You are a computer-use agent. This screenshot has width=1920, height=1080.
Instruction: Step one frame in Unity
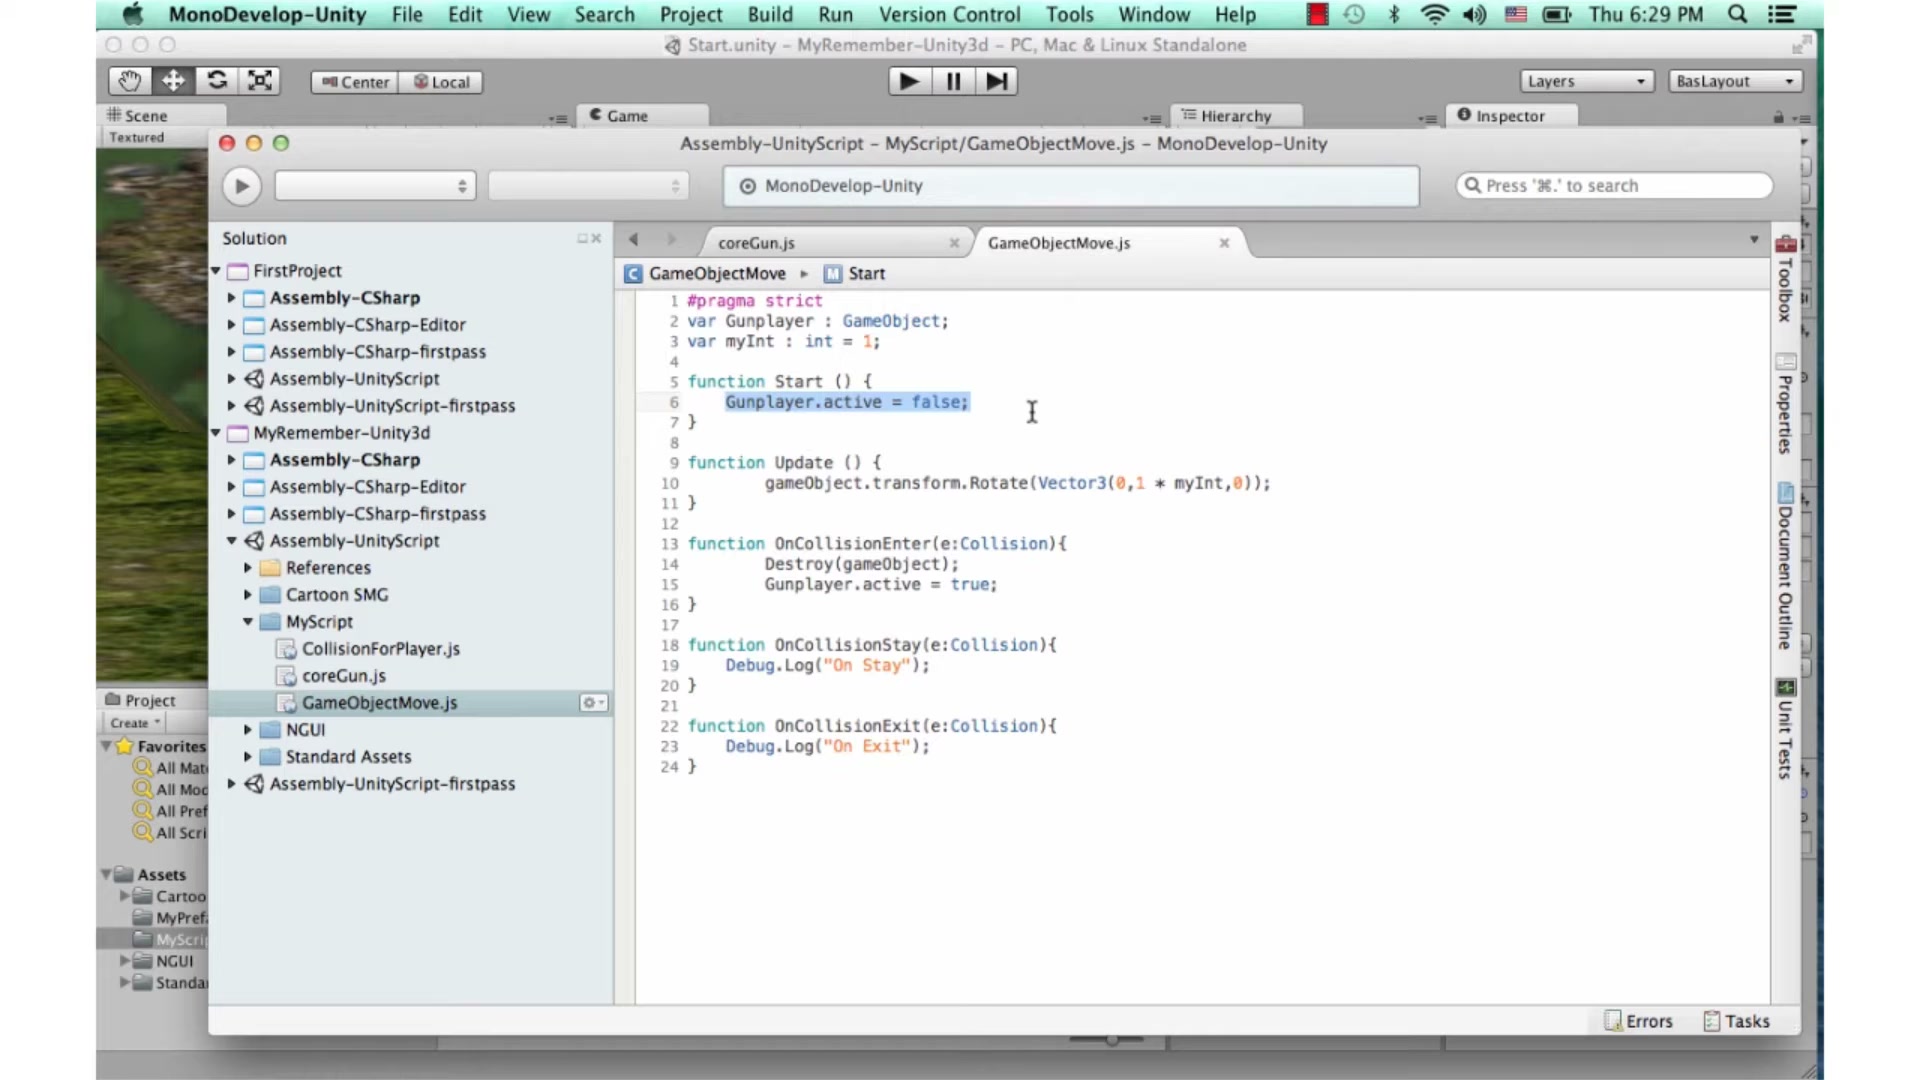(x=996, y=81)
